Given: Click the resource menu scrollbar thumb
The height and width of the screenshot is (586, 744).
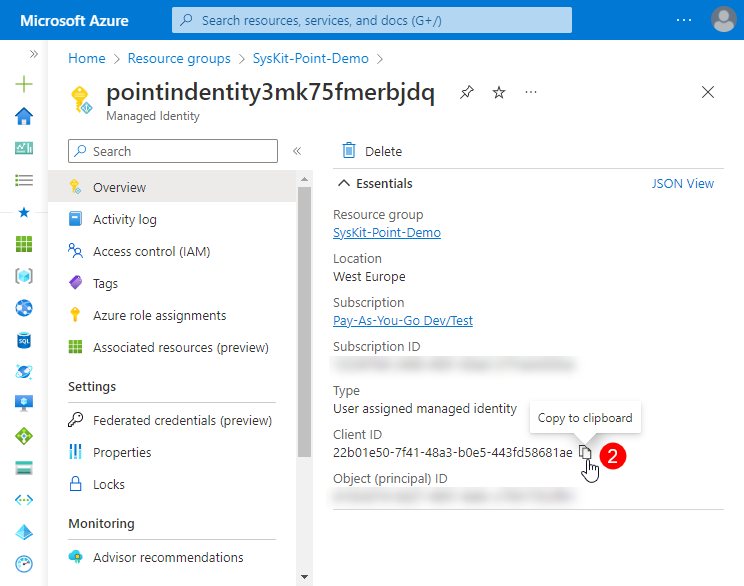Looking at the screenshot, I should [305, 322].
